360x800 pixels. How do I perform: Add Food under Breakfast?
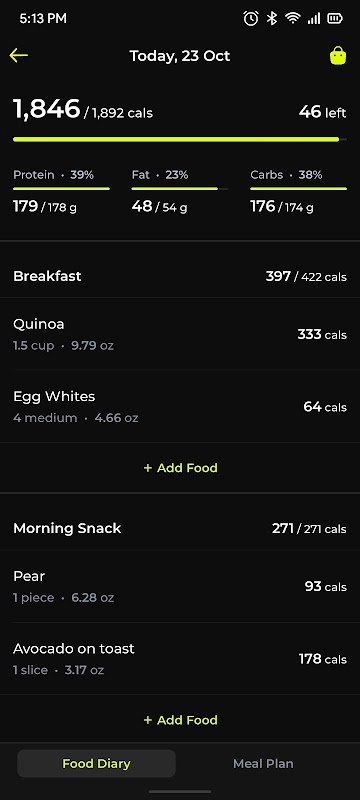tap(181, 468)
